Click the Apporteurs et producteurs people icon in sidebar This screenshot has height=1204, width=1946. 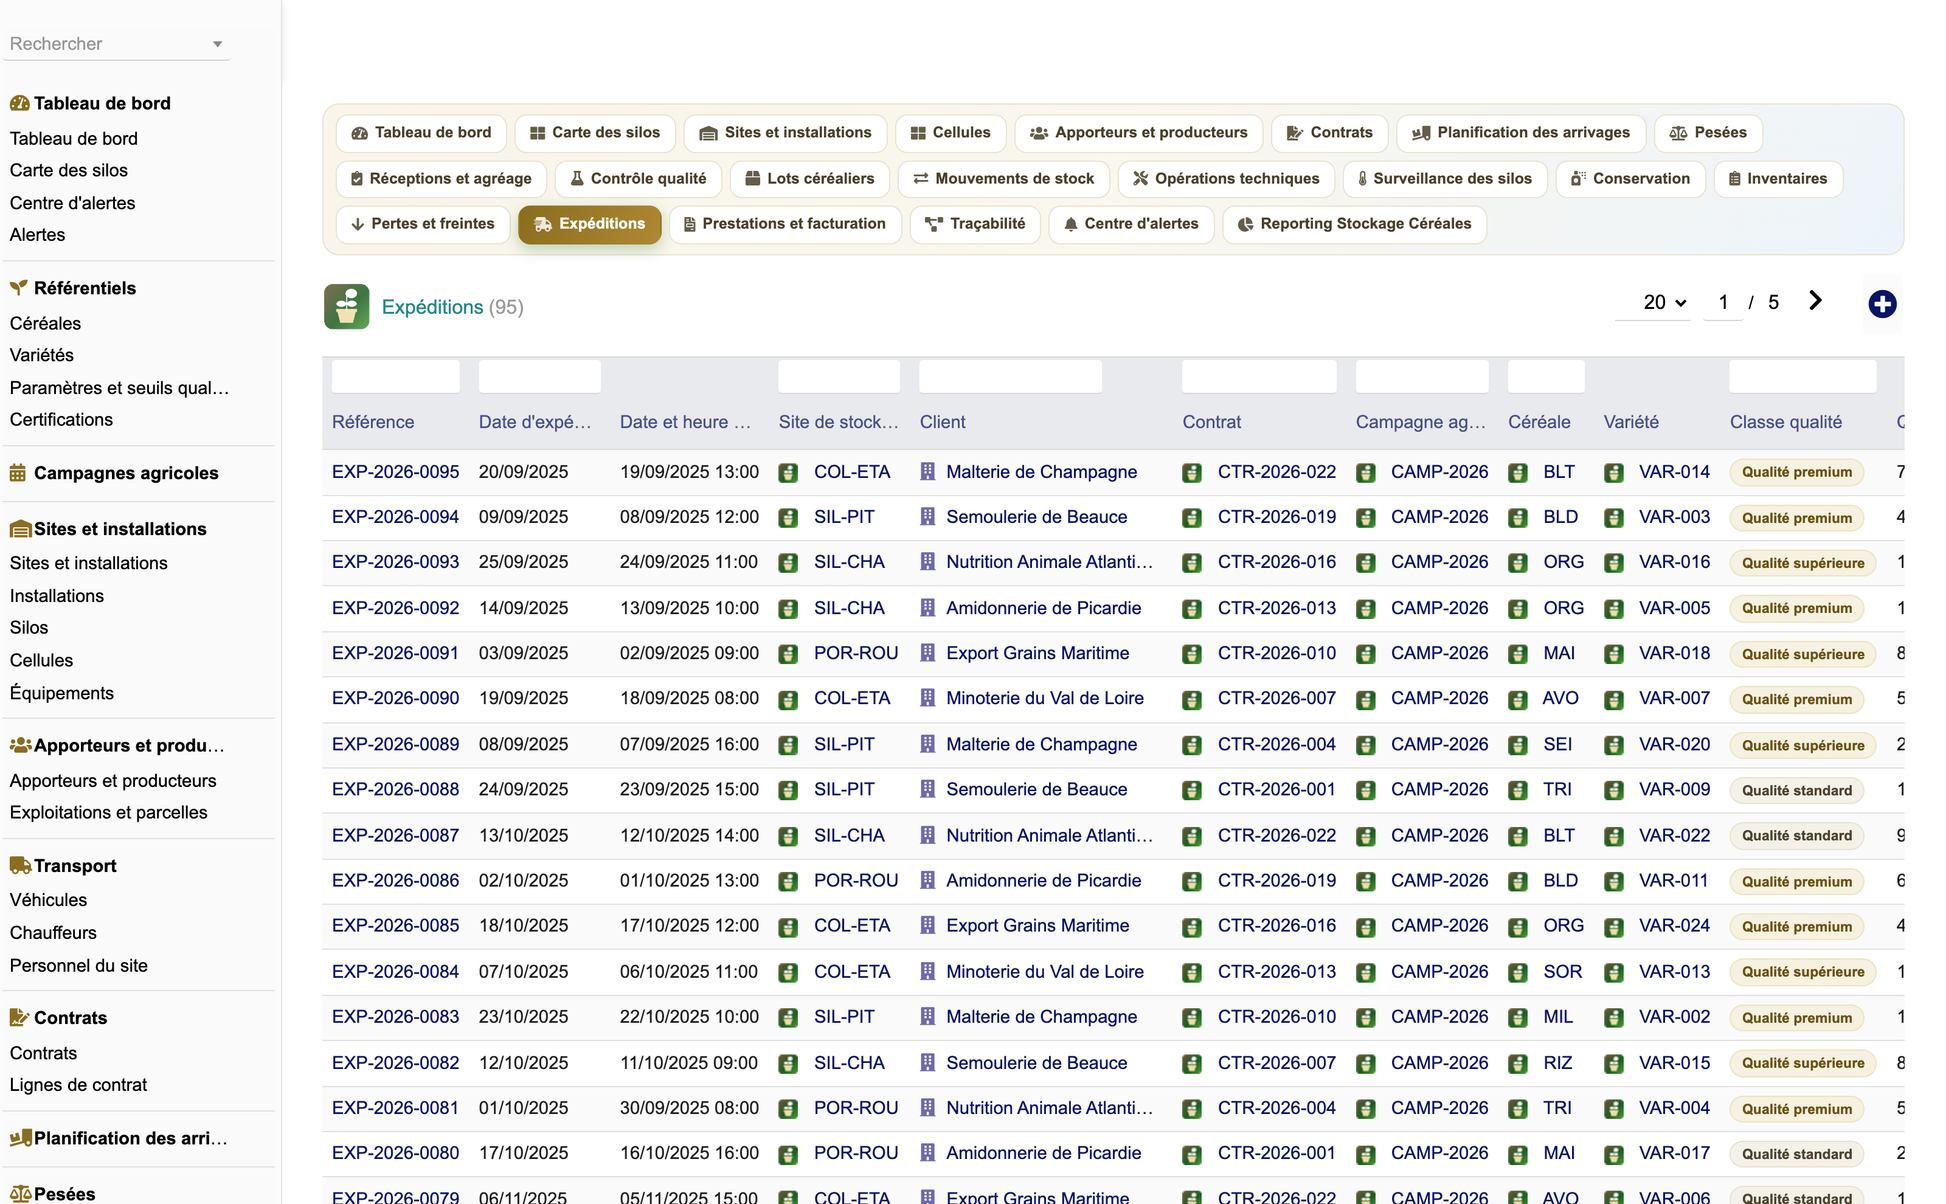tap(20, 745)
